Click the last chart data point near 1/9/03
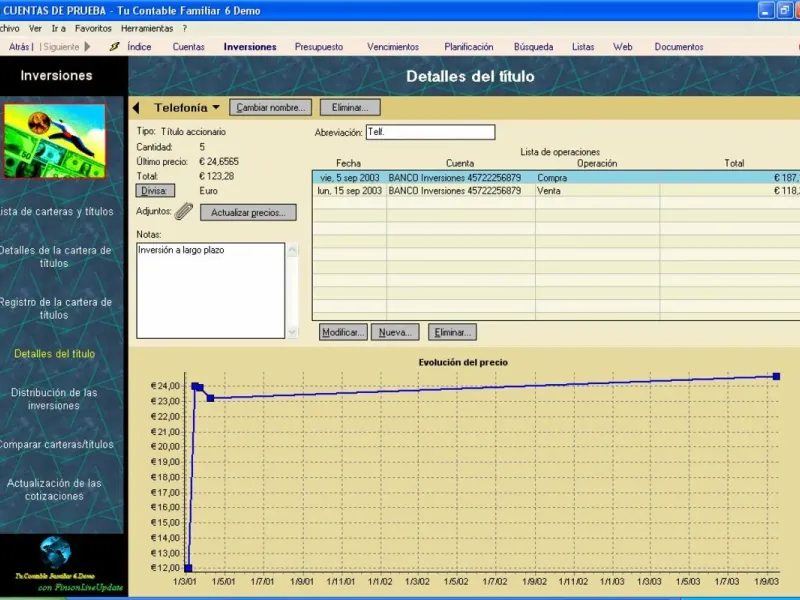The width and height of the screenshot is (800, 600). 776,377
